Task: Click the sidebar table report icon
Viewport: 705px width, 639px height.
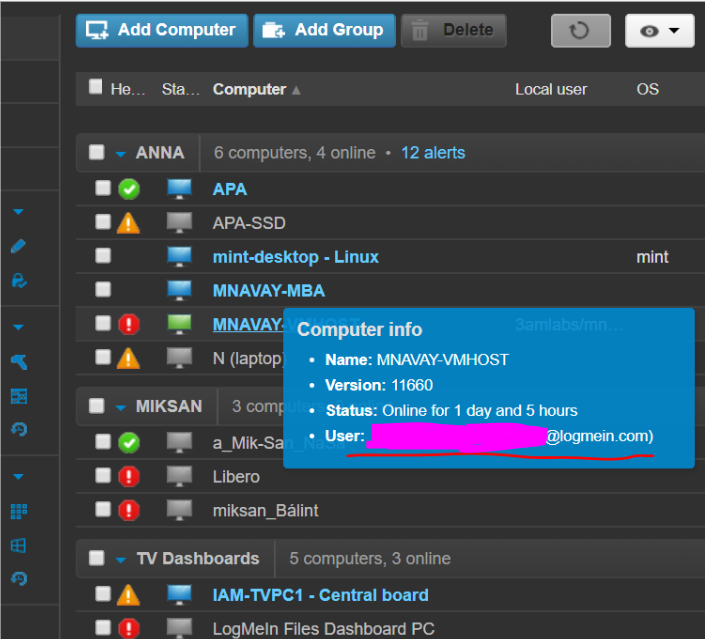Action: tap(18, 396)
